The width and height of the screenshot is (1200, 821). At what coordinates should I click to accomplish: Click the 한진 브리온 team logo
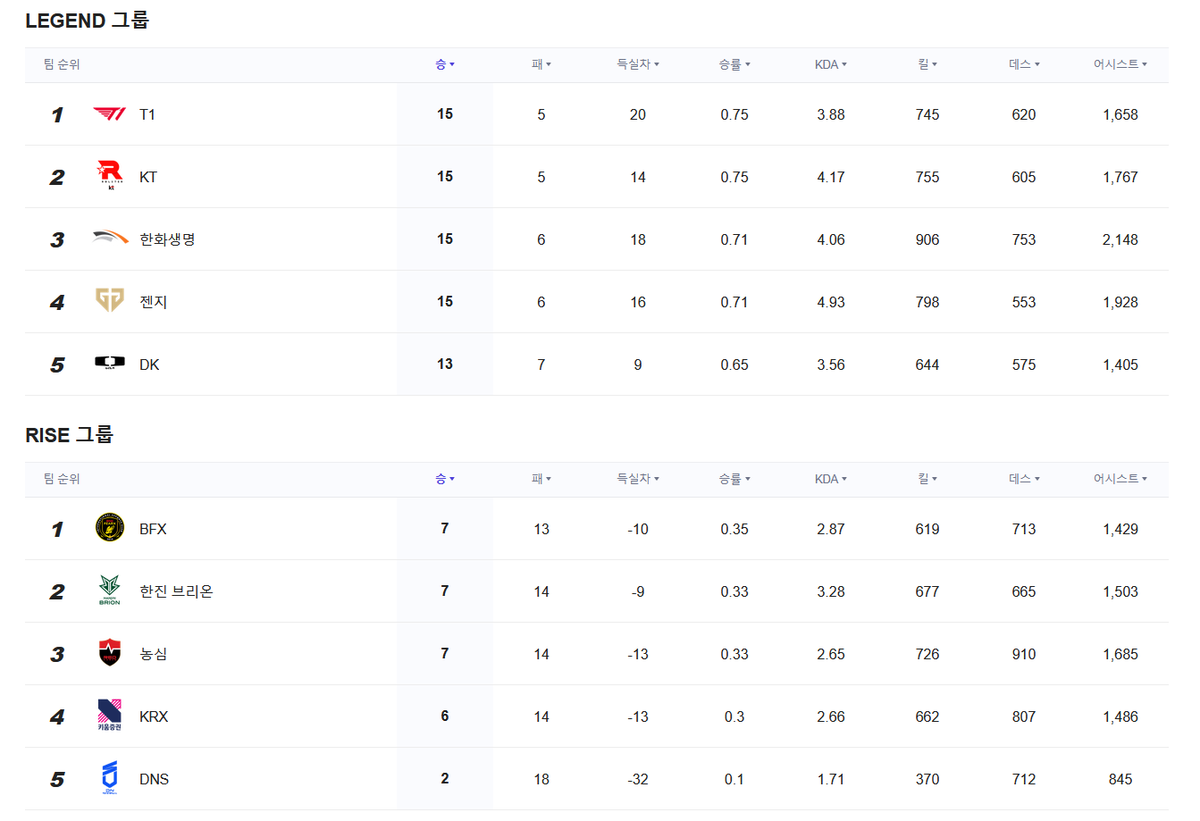coord(109,591)
